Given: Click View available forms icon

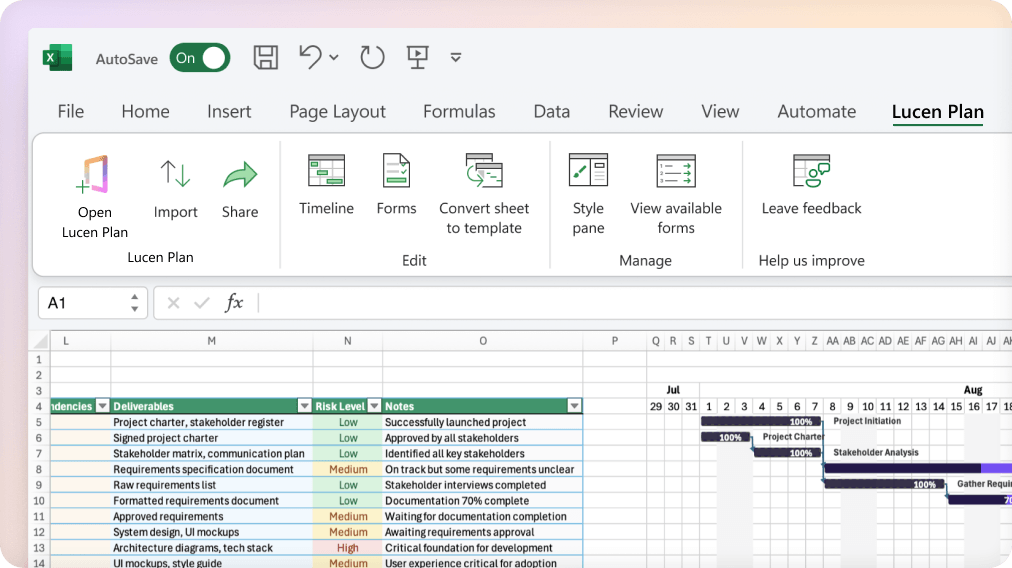Looking at the screenshot, I should (676, 170).
